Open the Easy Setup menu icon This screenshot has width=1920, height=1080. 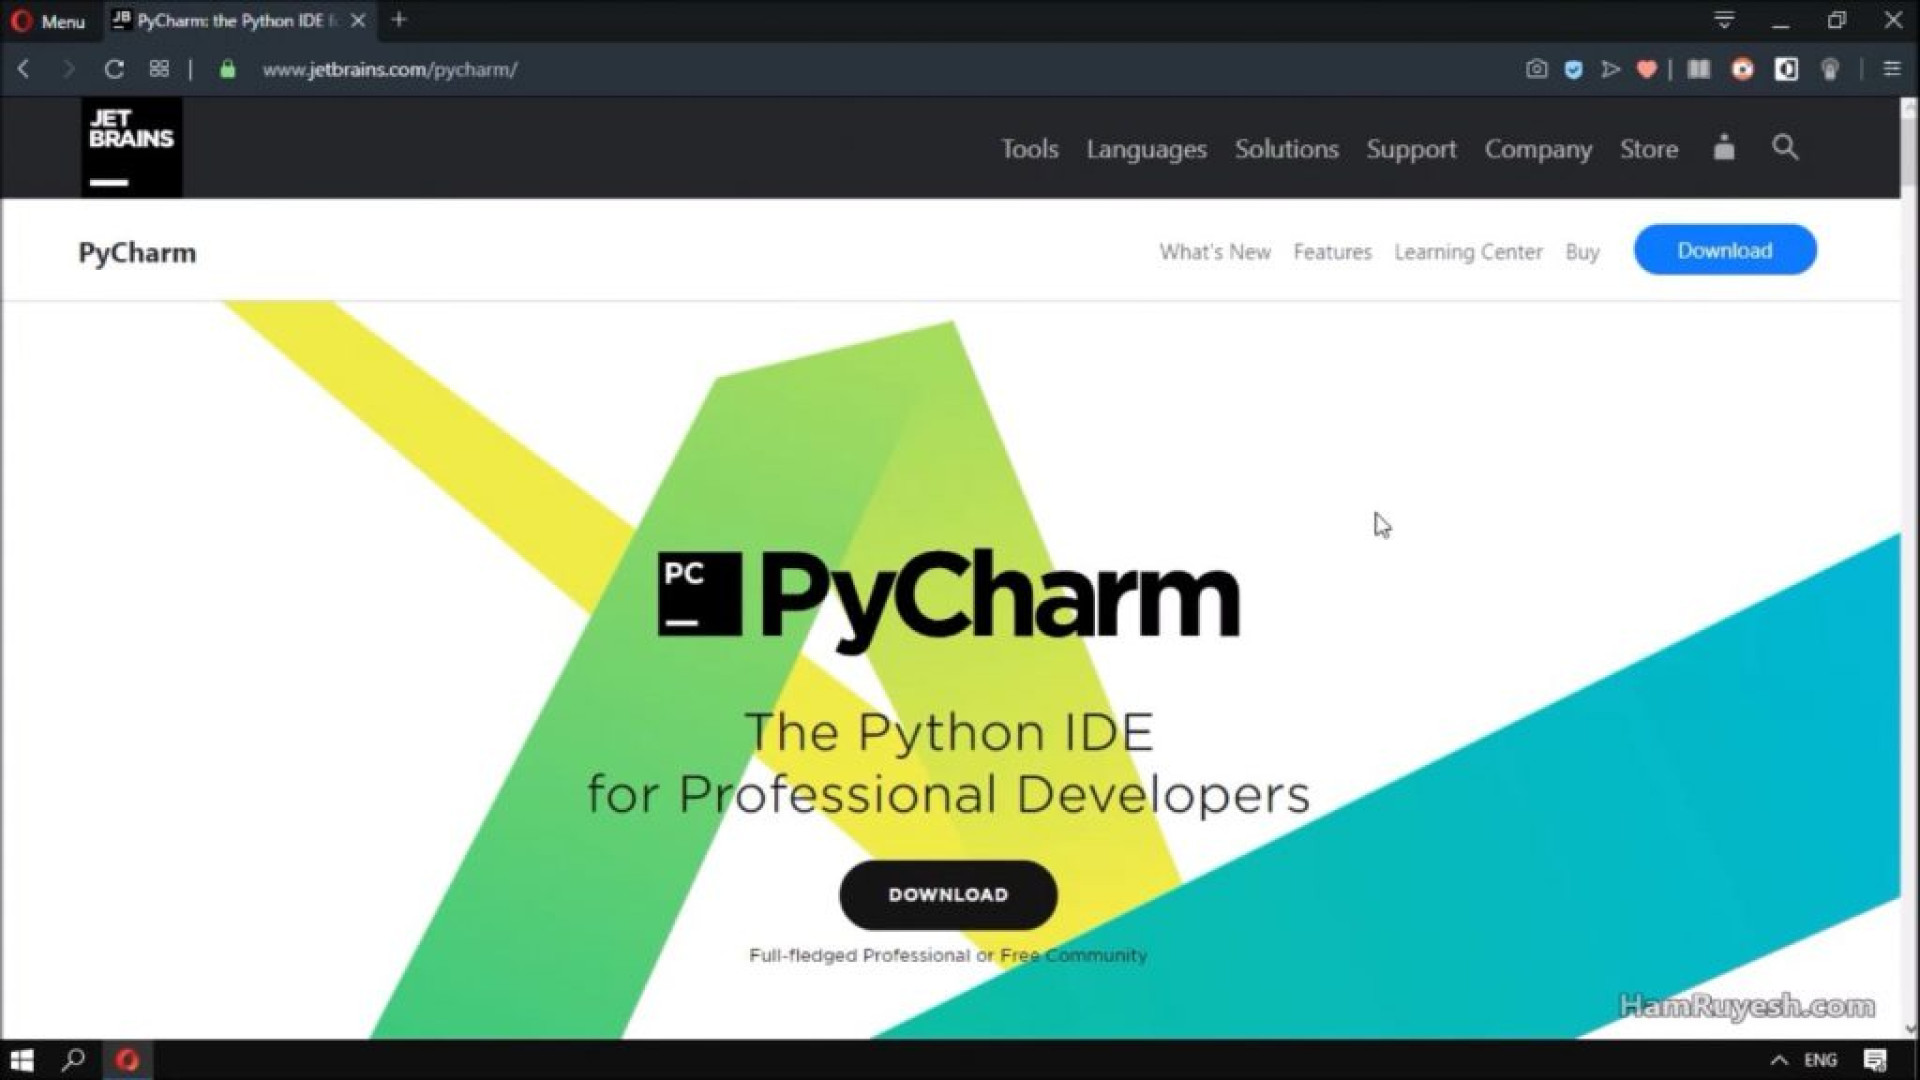coord(1892,69)
